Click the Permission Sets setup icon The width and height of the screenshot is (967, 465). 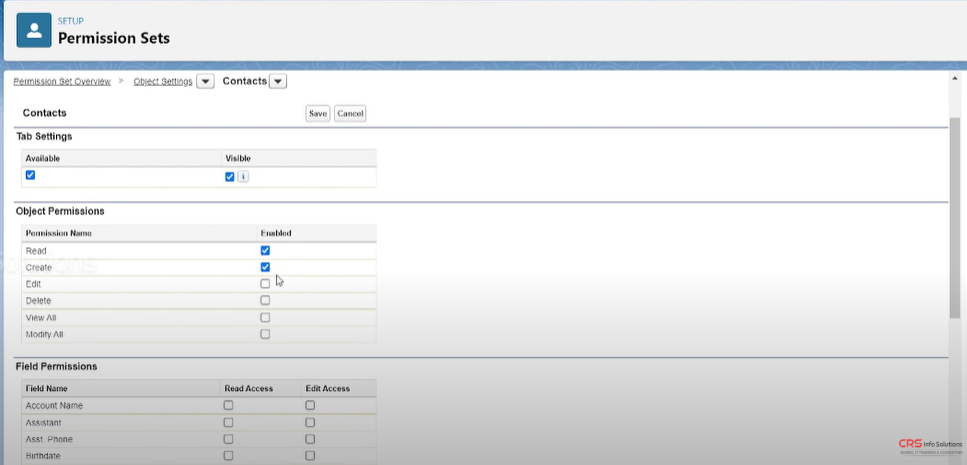click(x=35, y=30)
